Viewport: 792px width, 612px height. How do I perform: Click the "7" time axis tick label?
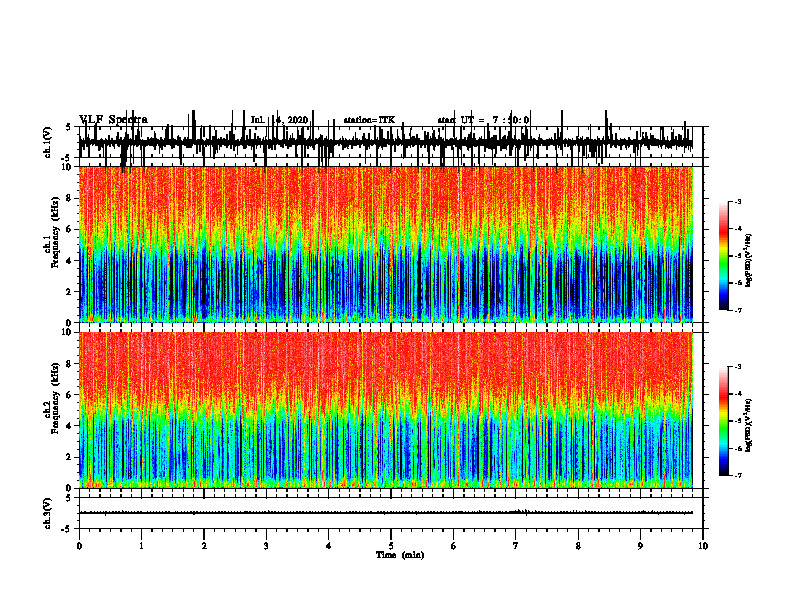516,546
